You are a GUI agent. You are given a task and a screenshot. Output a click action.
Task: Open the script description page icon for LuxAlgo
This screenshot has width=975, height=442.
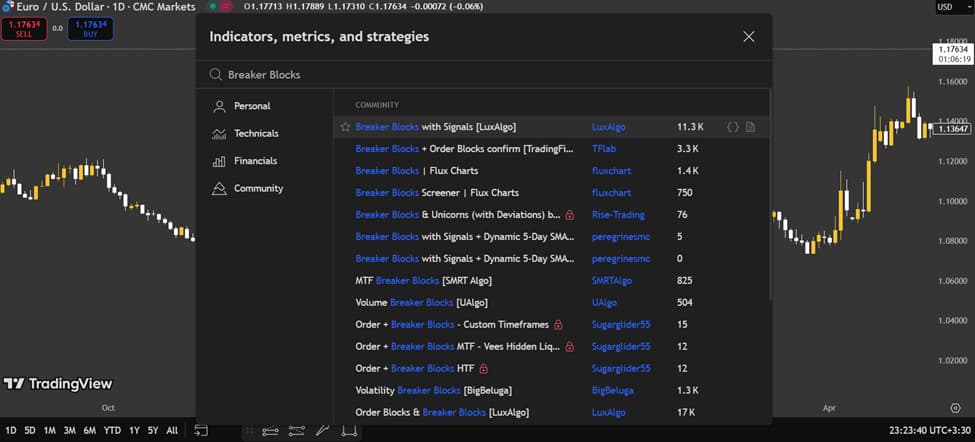click(751, 127)
